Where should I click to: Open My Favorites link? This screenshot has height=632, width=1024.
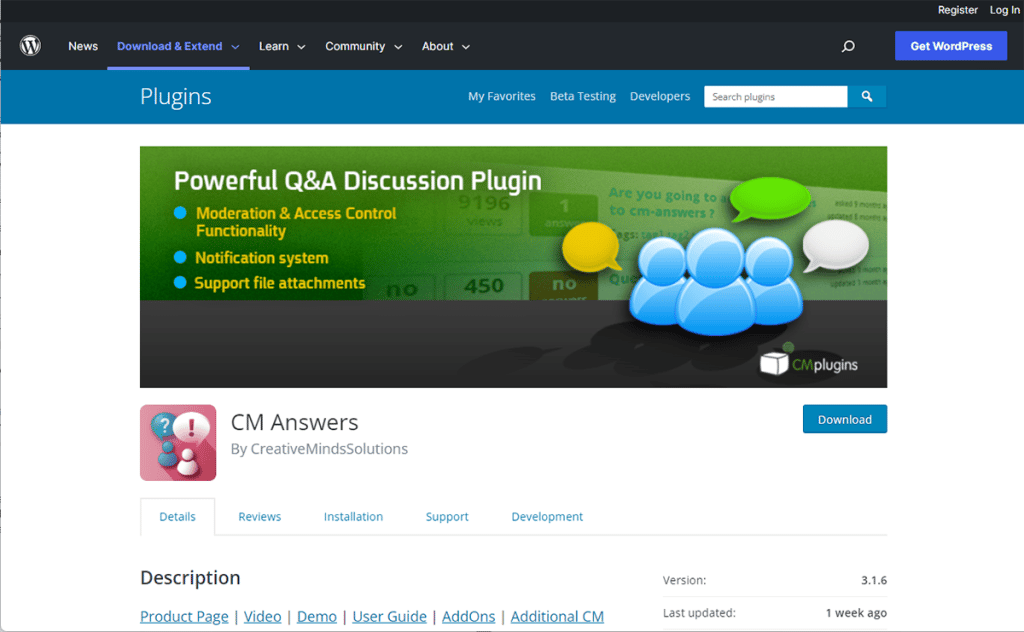click(x=502, y=96)
